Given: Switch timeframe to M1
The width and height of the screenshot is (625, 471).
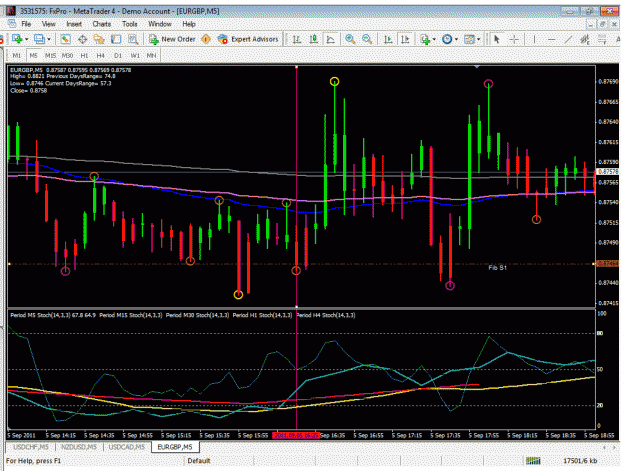Looking at the screenshot, I should tap(16, 55).
